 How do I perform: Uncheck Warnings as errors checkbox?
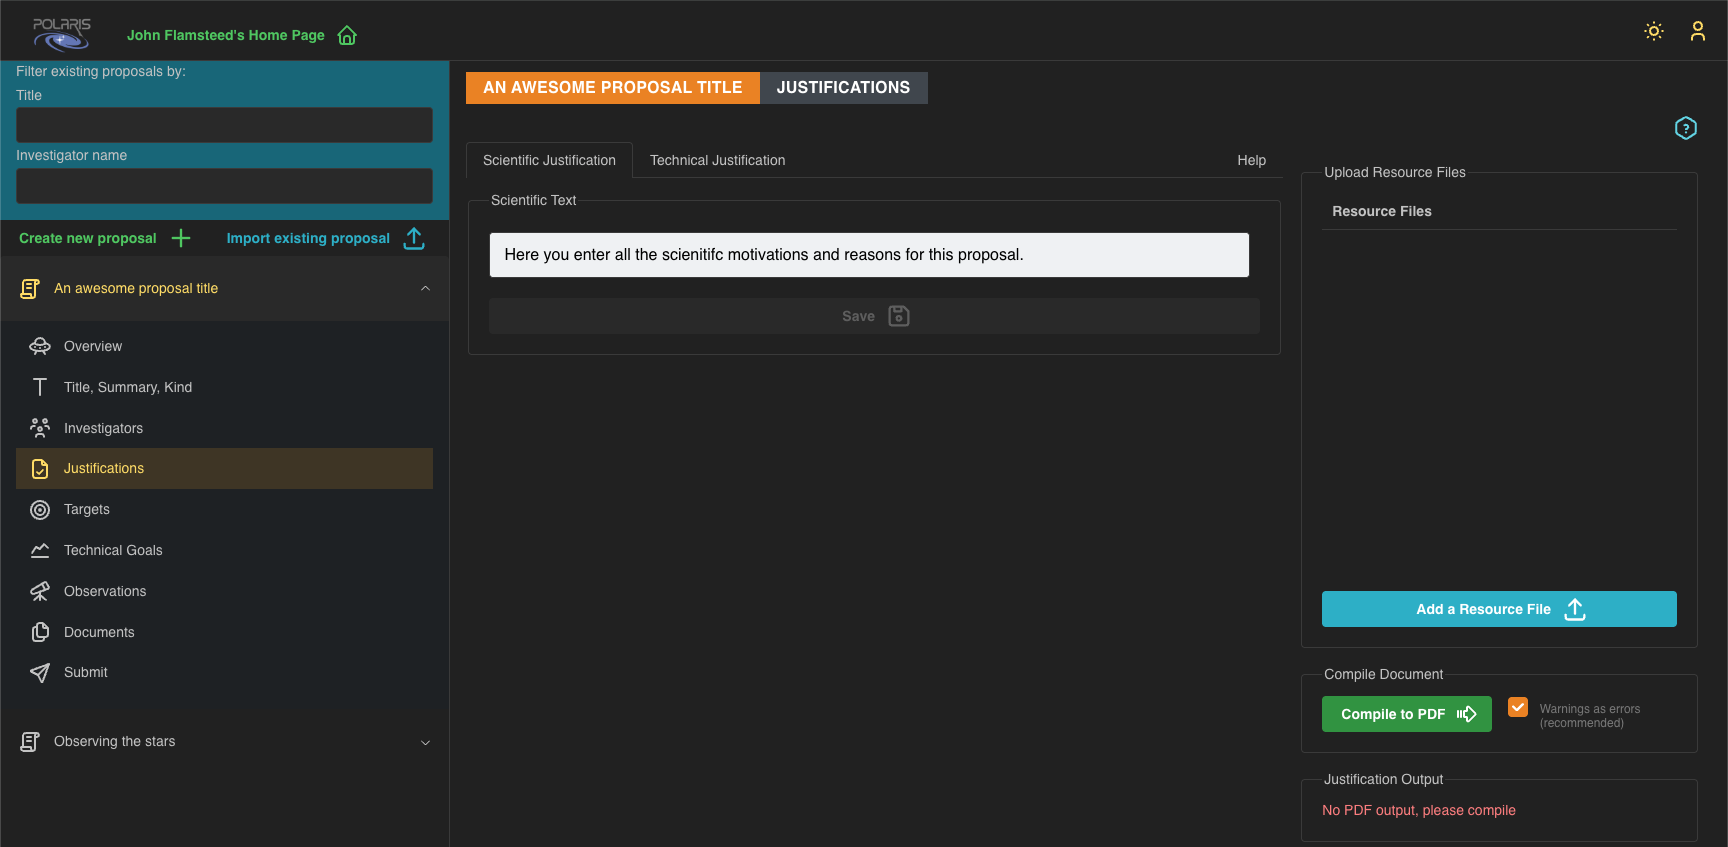(1518, 707)
